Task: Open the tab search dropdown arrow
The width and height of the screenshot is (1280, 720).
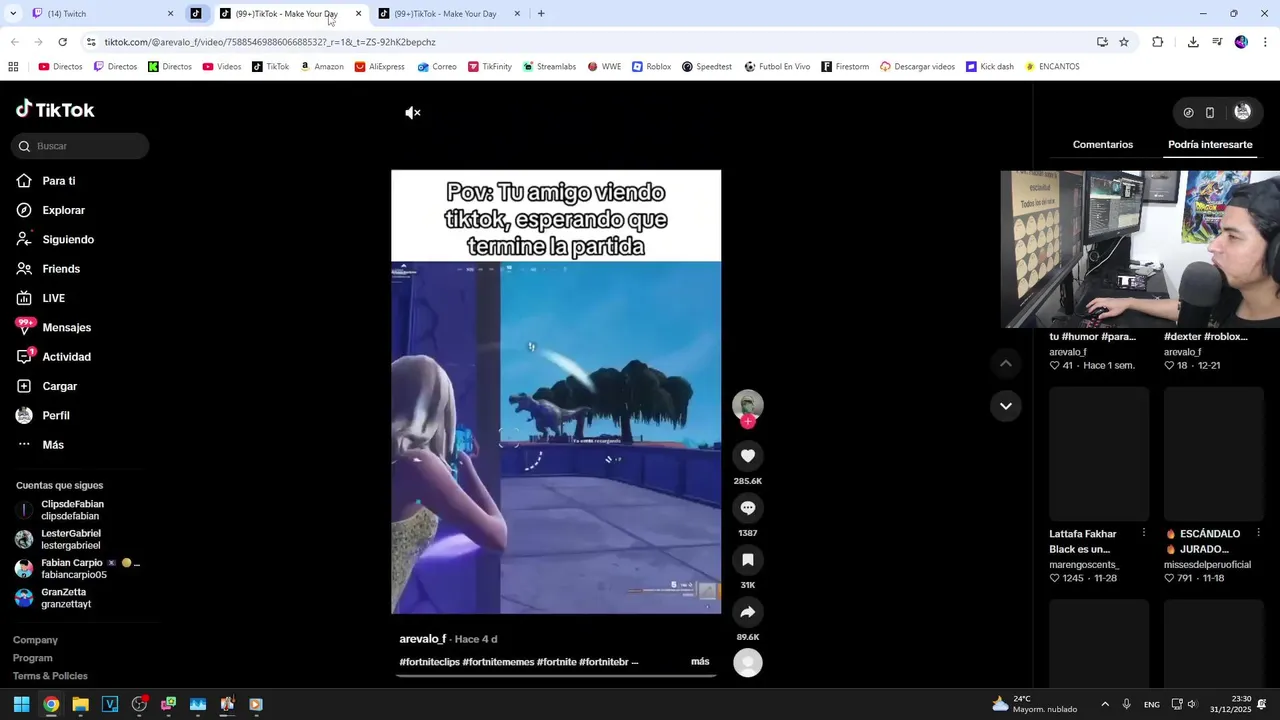Action: (13, 14)
